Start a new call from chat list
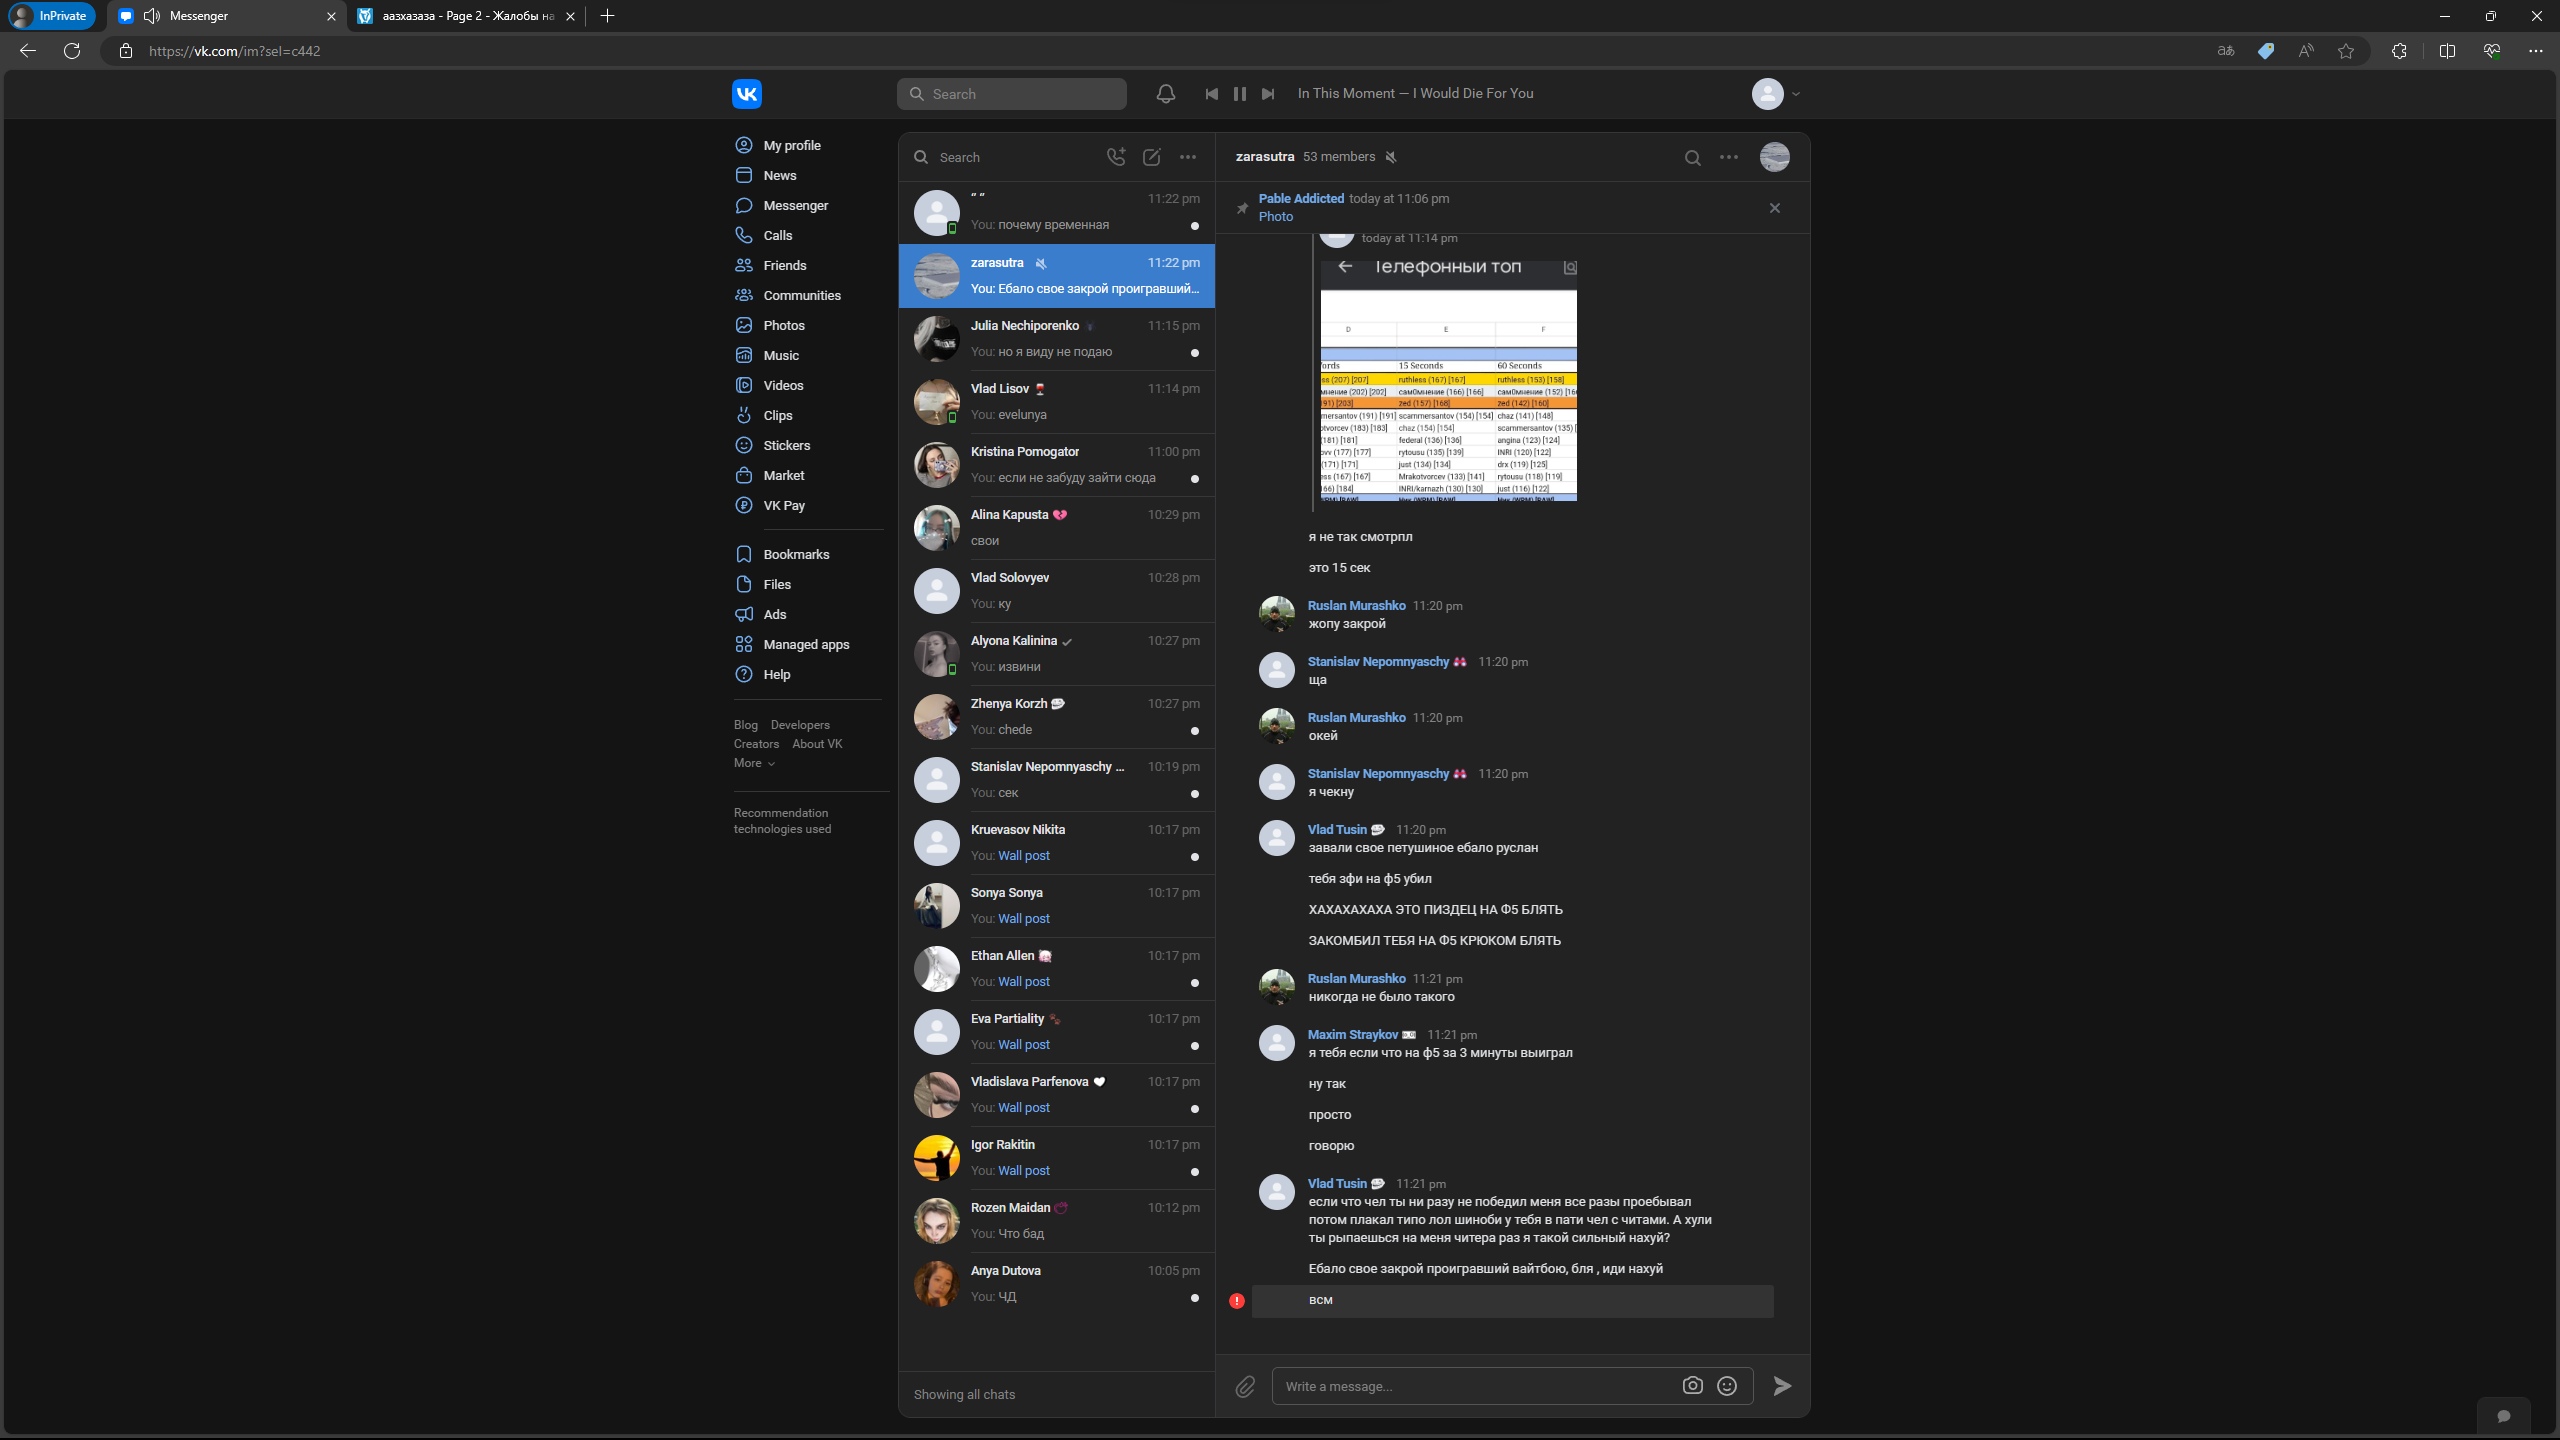Viewport: 2560px width, 1440px height. 1115,157
